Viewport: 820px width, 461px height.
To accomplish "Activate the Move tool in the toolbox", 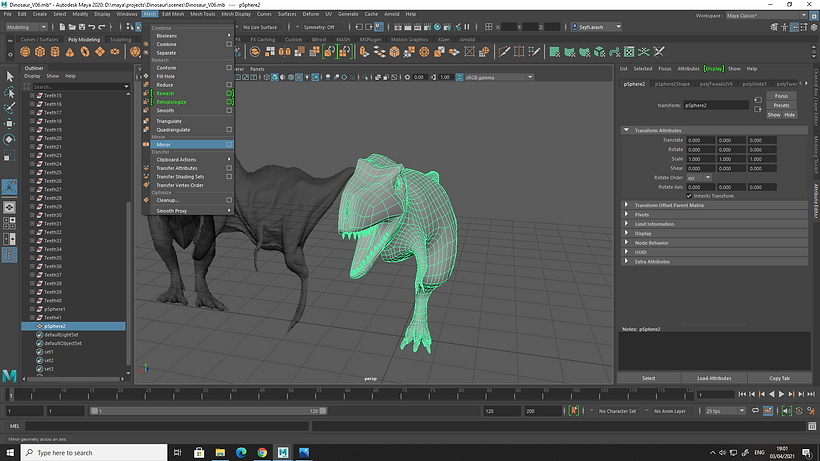I will 9,123.
